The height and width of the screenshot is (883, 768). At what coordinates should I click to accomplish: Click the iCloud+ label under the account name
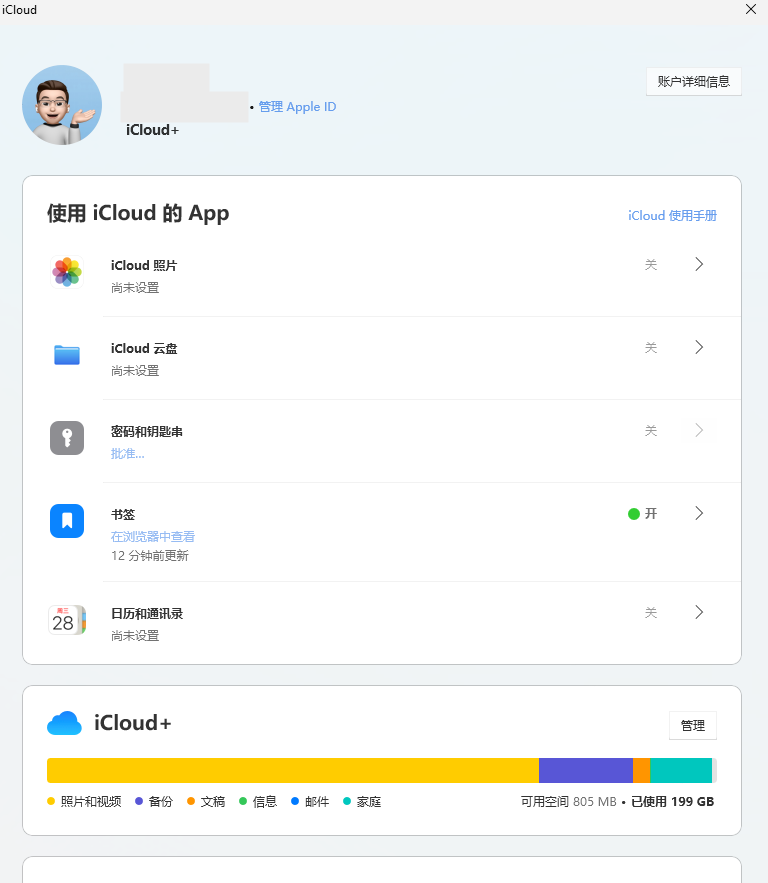click(152, 130)
